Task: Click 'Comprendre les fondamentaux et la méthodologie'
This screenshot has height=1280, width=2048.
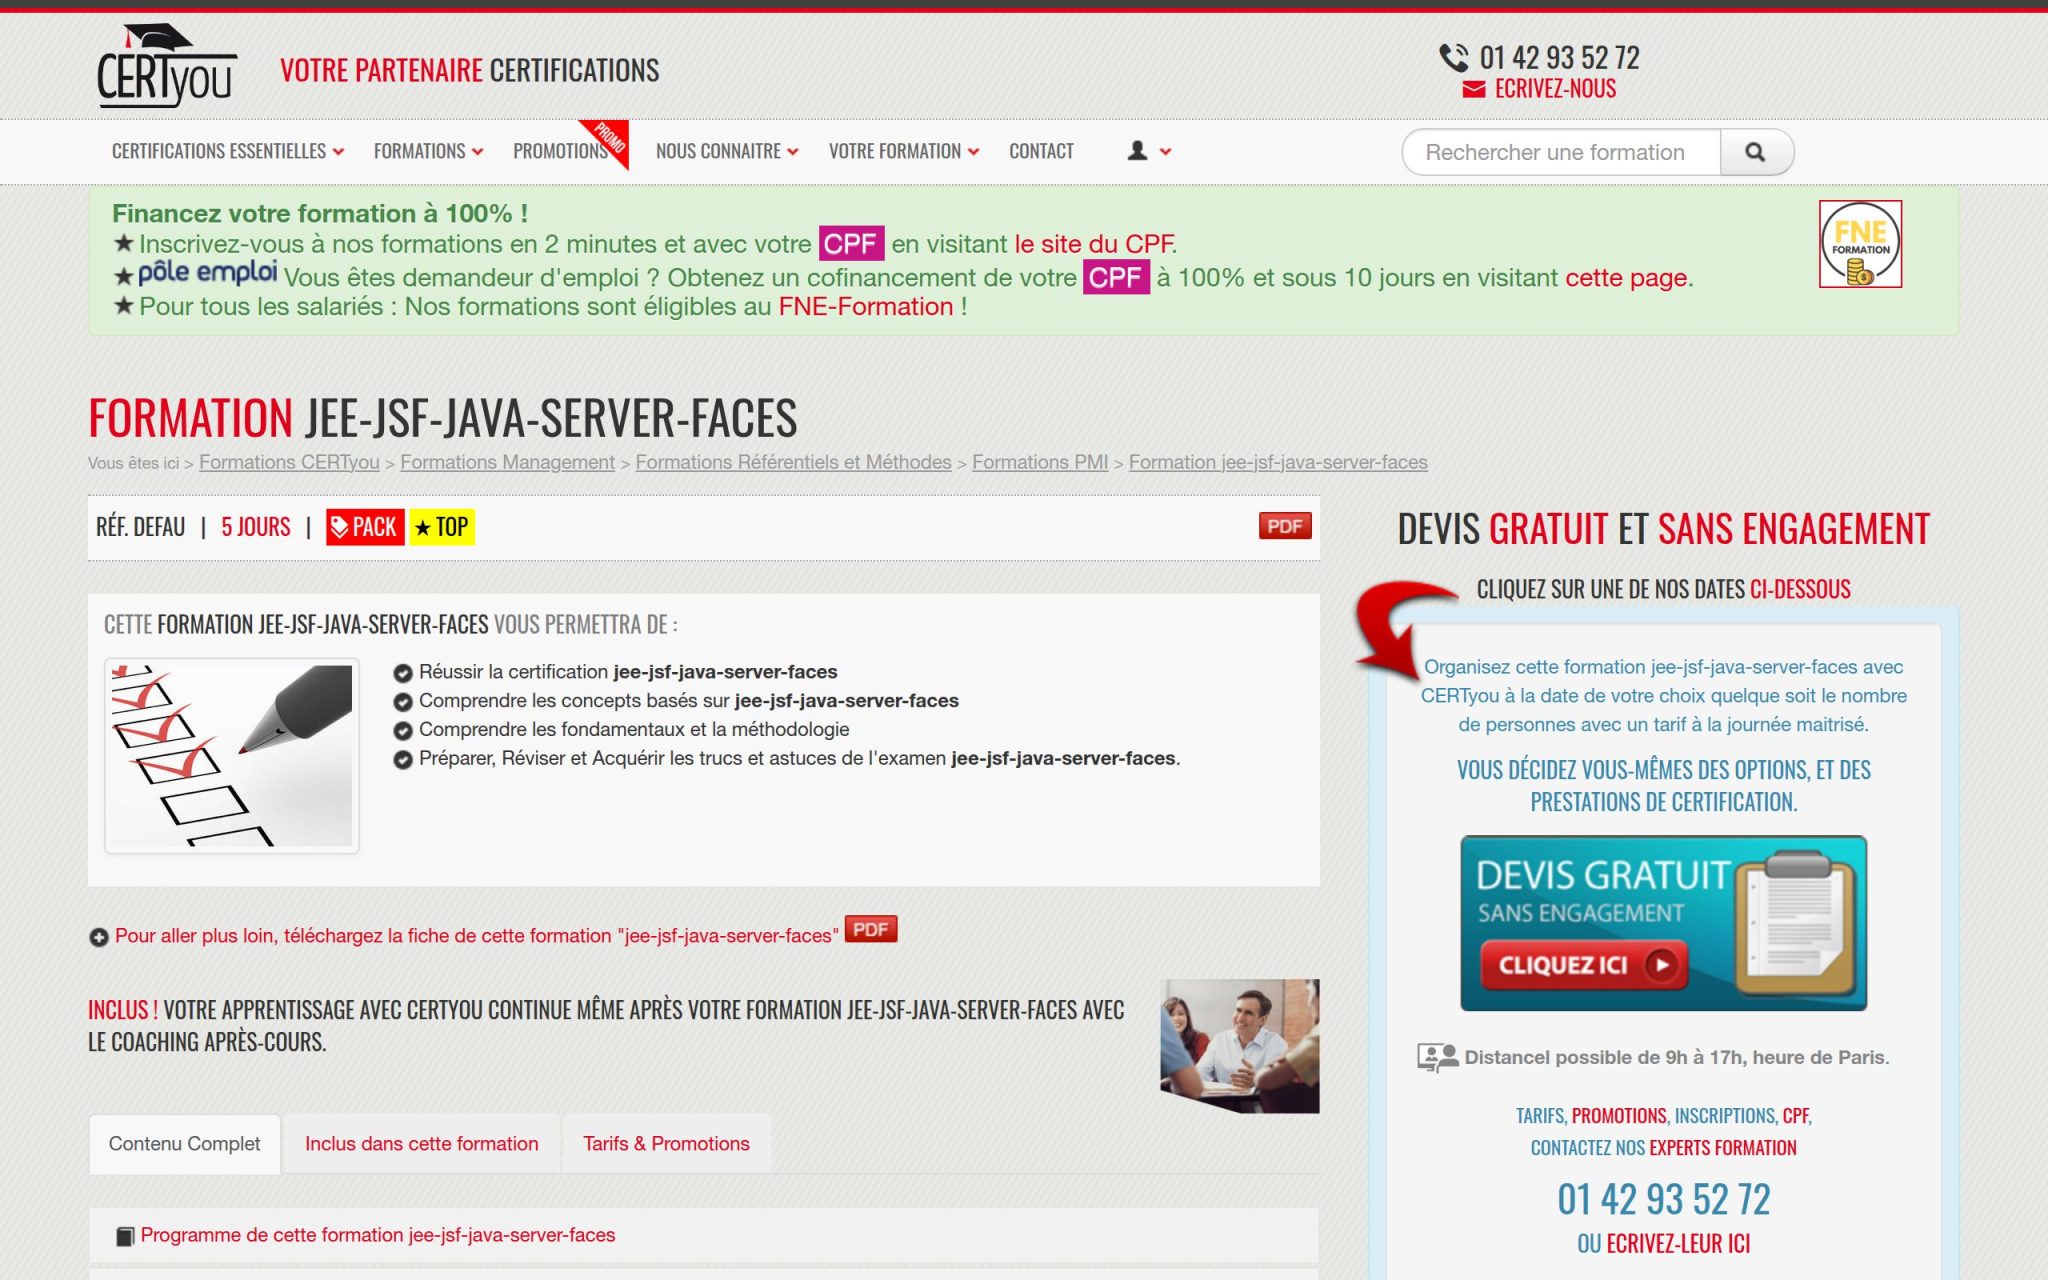Action: point(634,730)
